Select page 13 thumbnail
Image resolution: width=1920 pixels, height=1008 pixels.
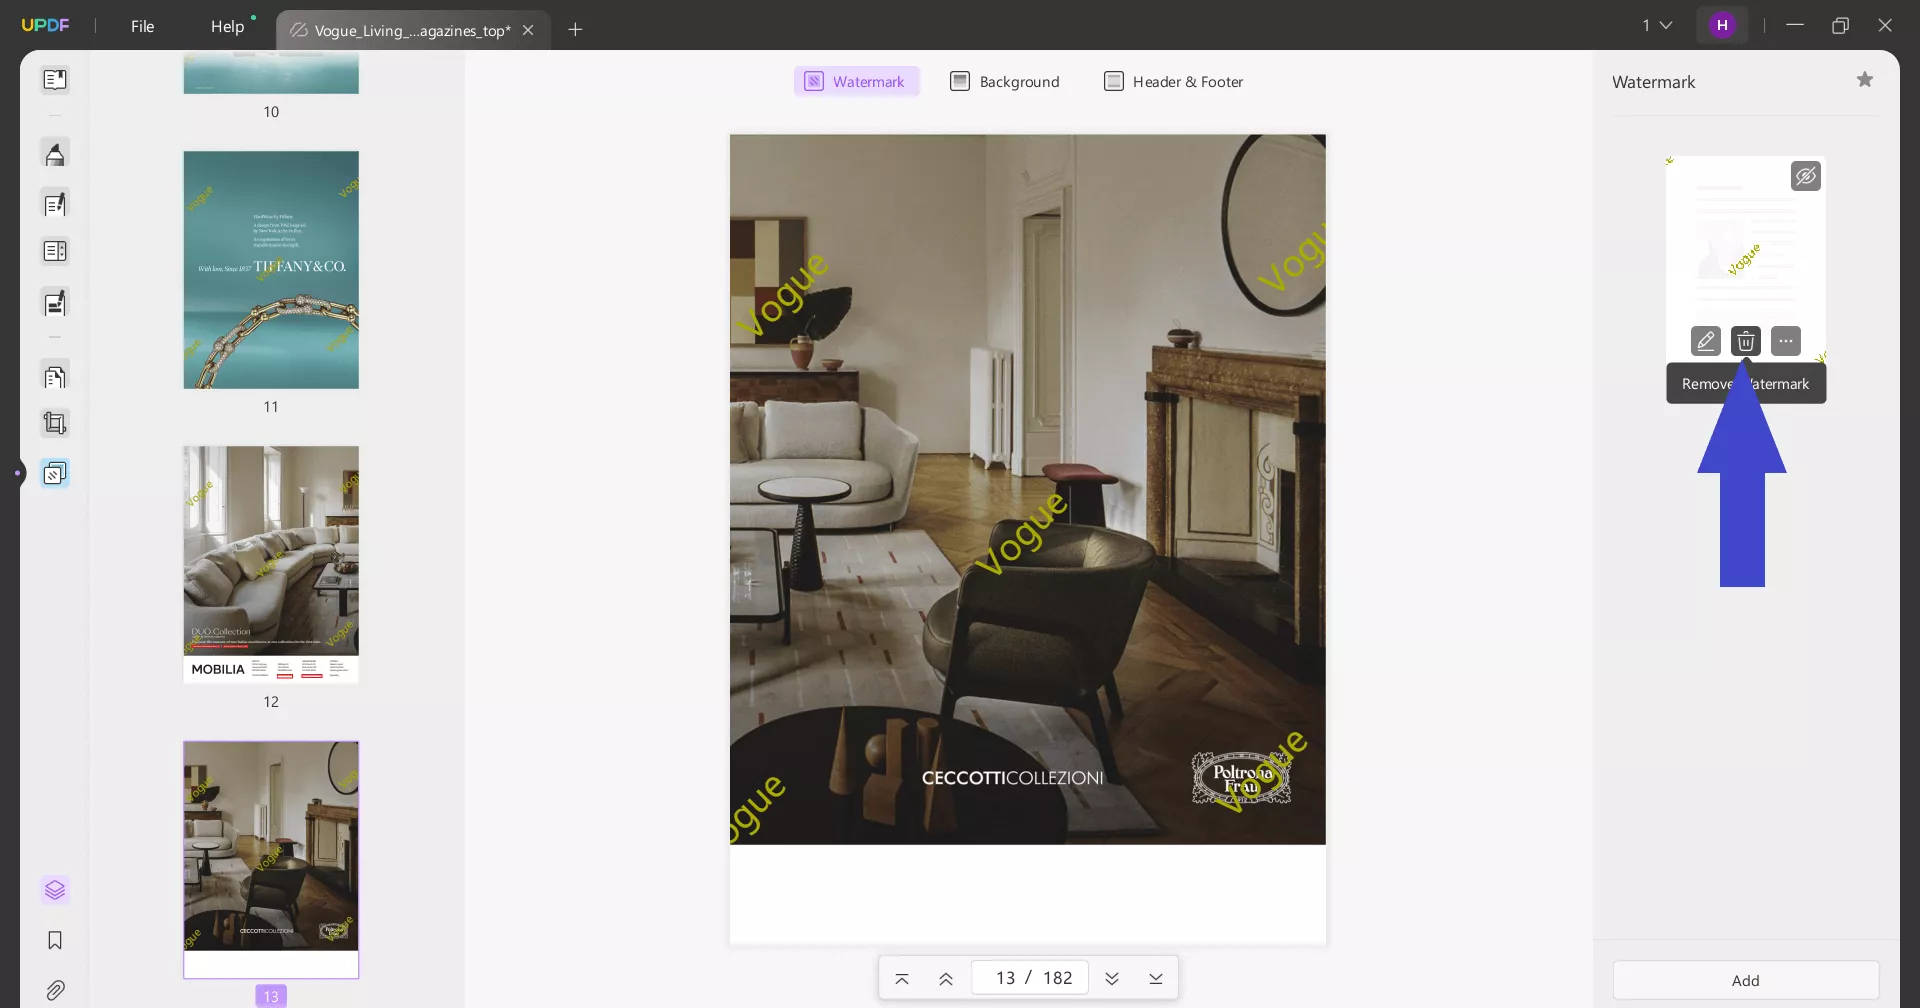click(271, 860)
